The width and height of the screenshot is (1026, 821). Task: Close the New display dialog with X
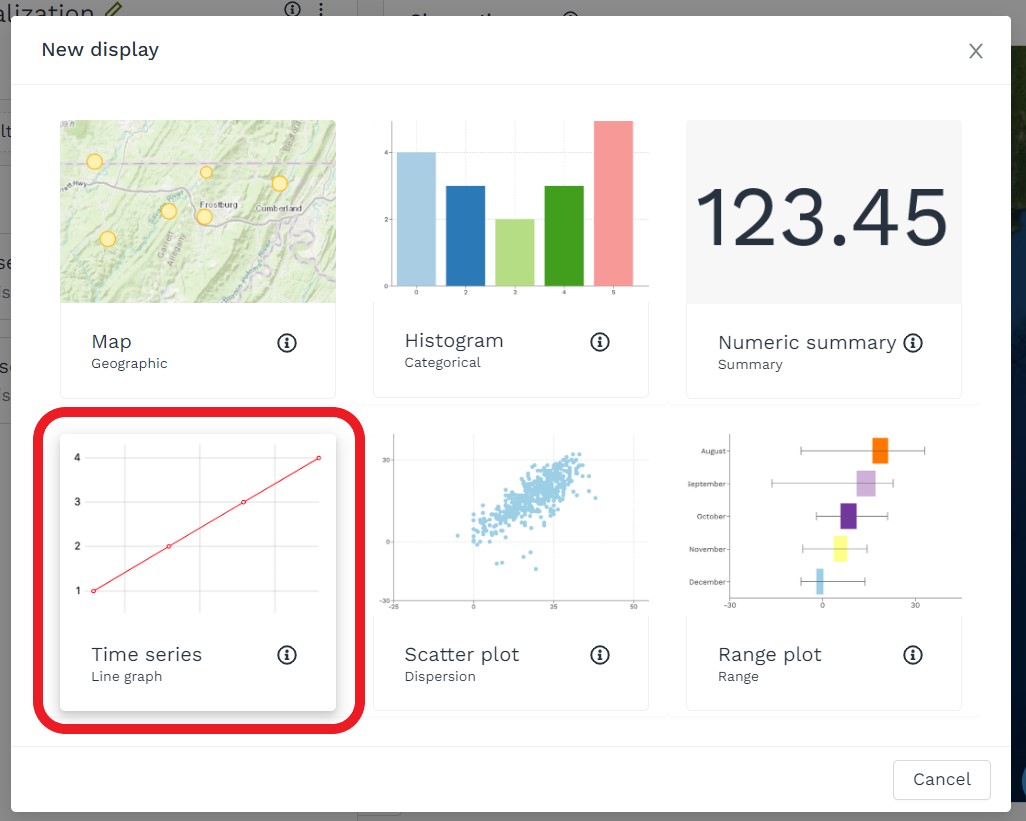pos(976,51)
